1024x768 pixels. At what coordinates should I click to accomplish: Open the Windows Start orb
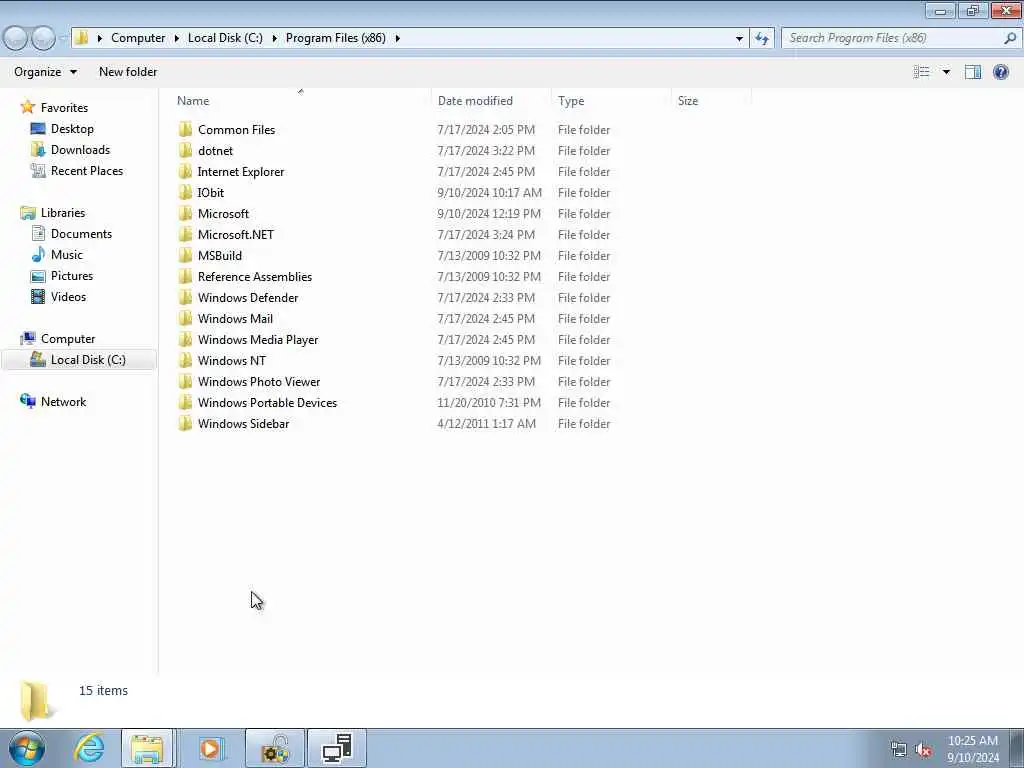(x=27, y=748)
